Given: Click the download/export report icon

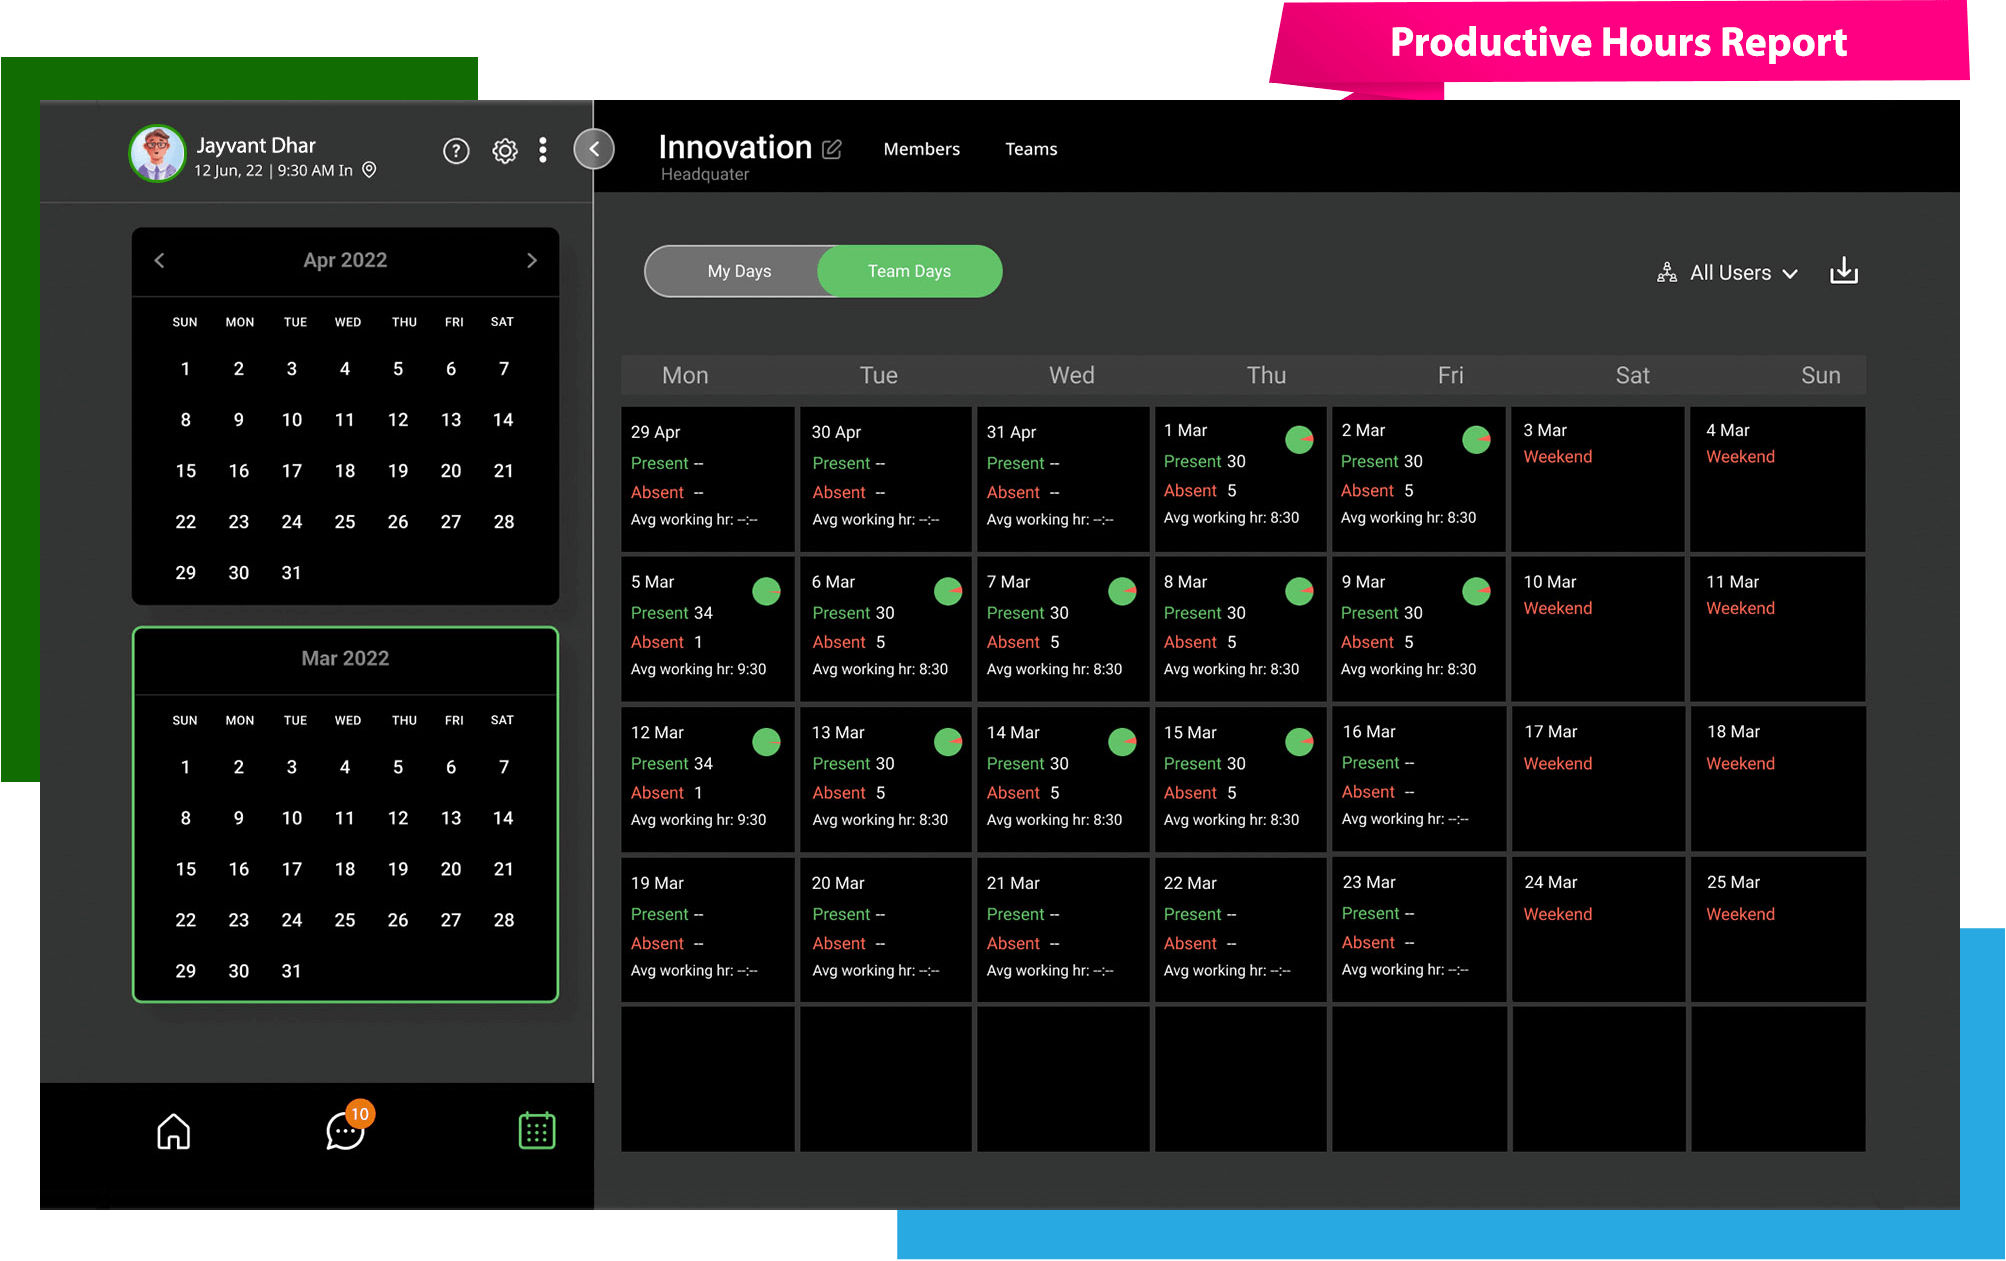Looking at the screenshot, I should (1845, 272).
